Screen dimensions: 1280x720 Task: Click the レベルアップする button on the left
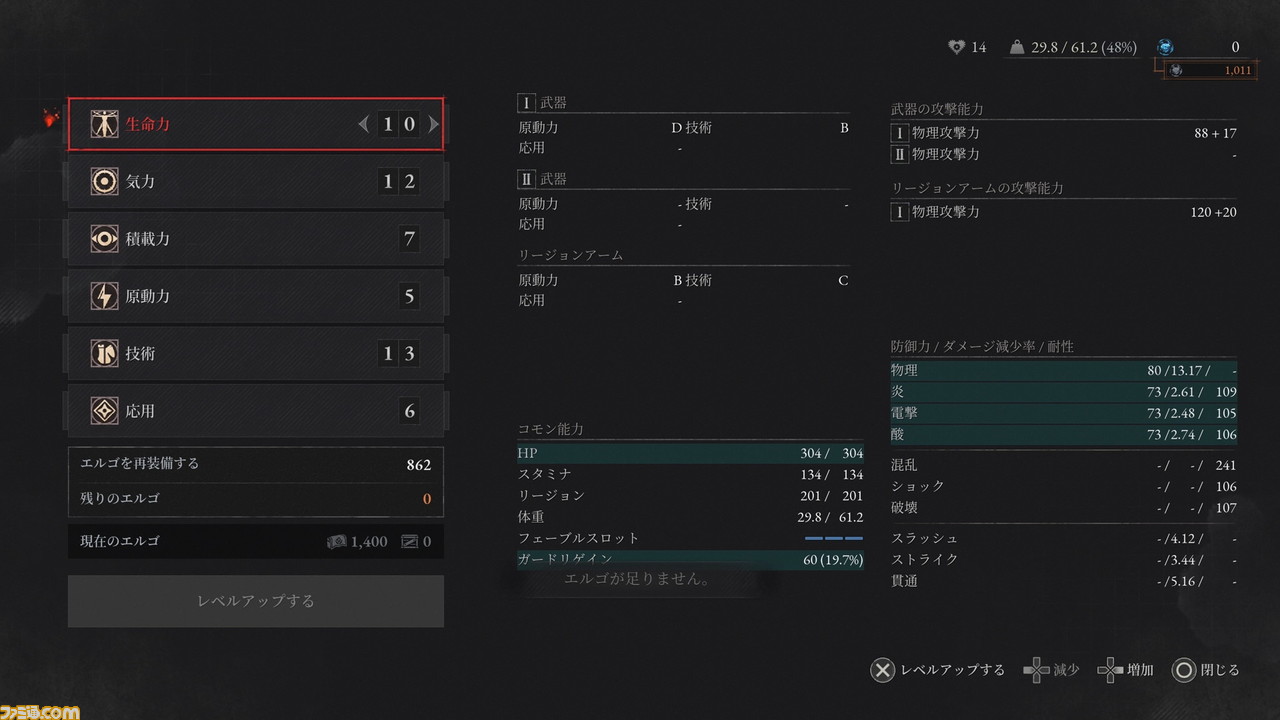[x=256, y=601]
